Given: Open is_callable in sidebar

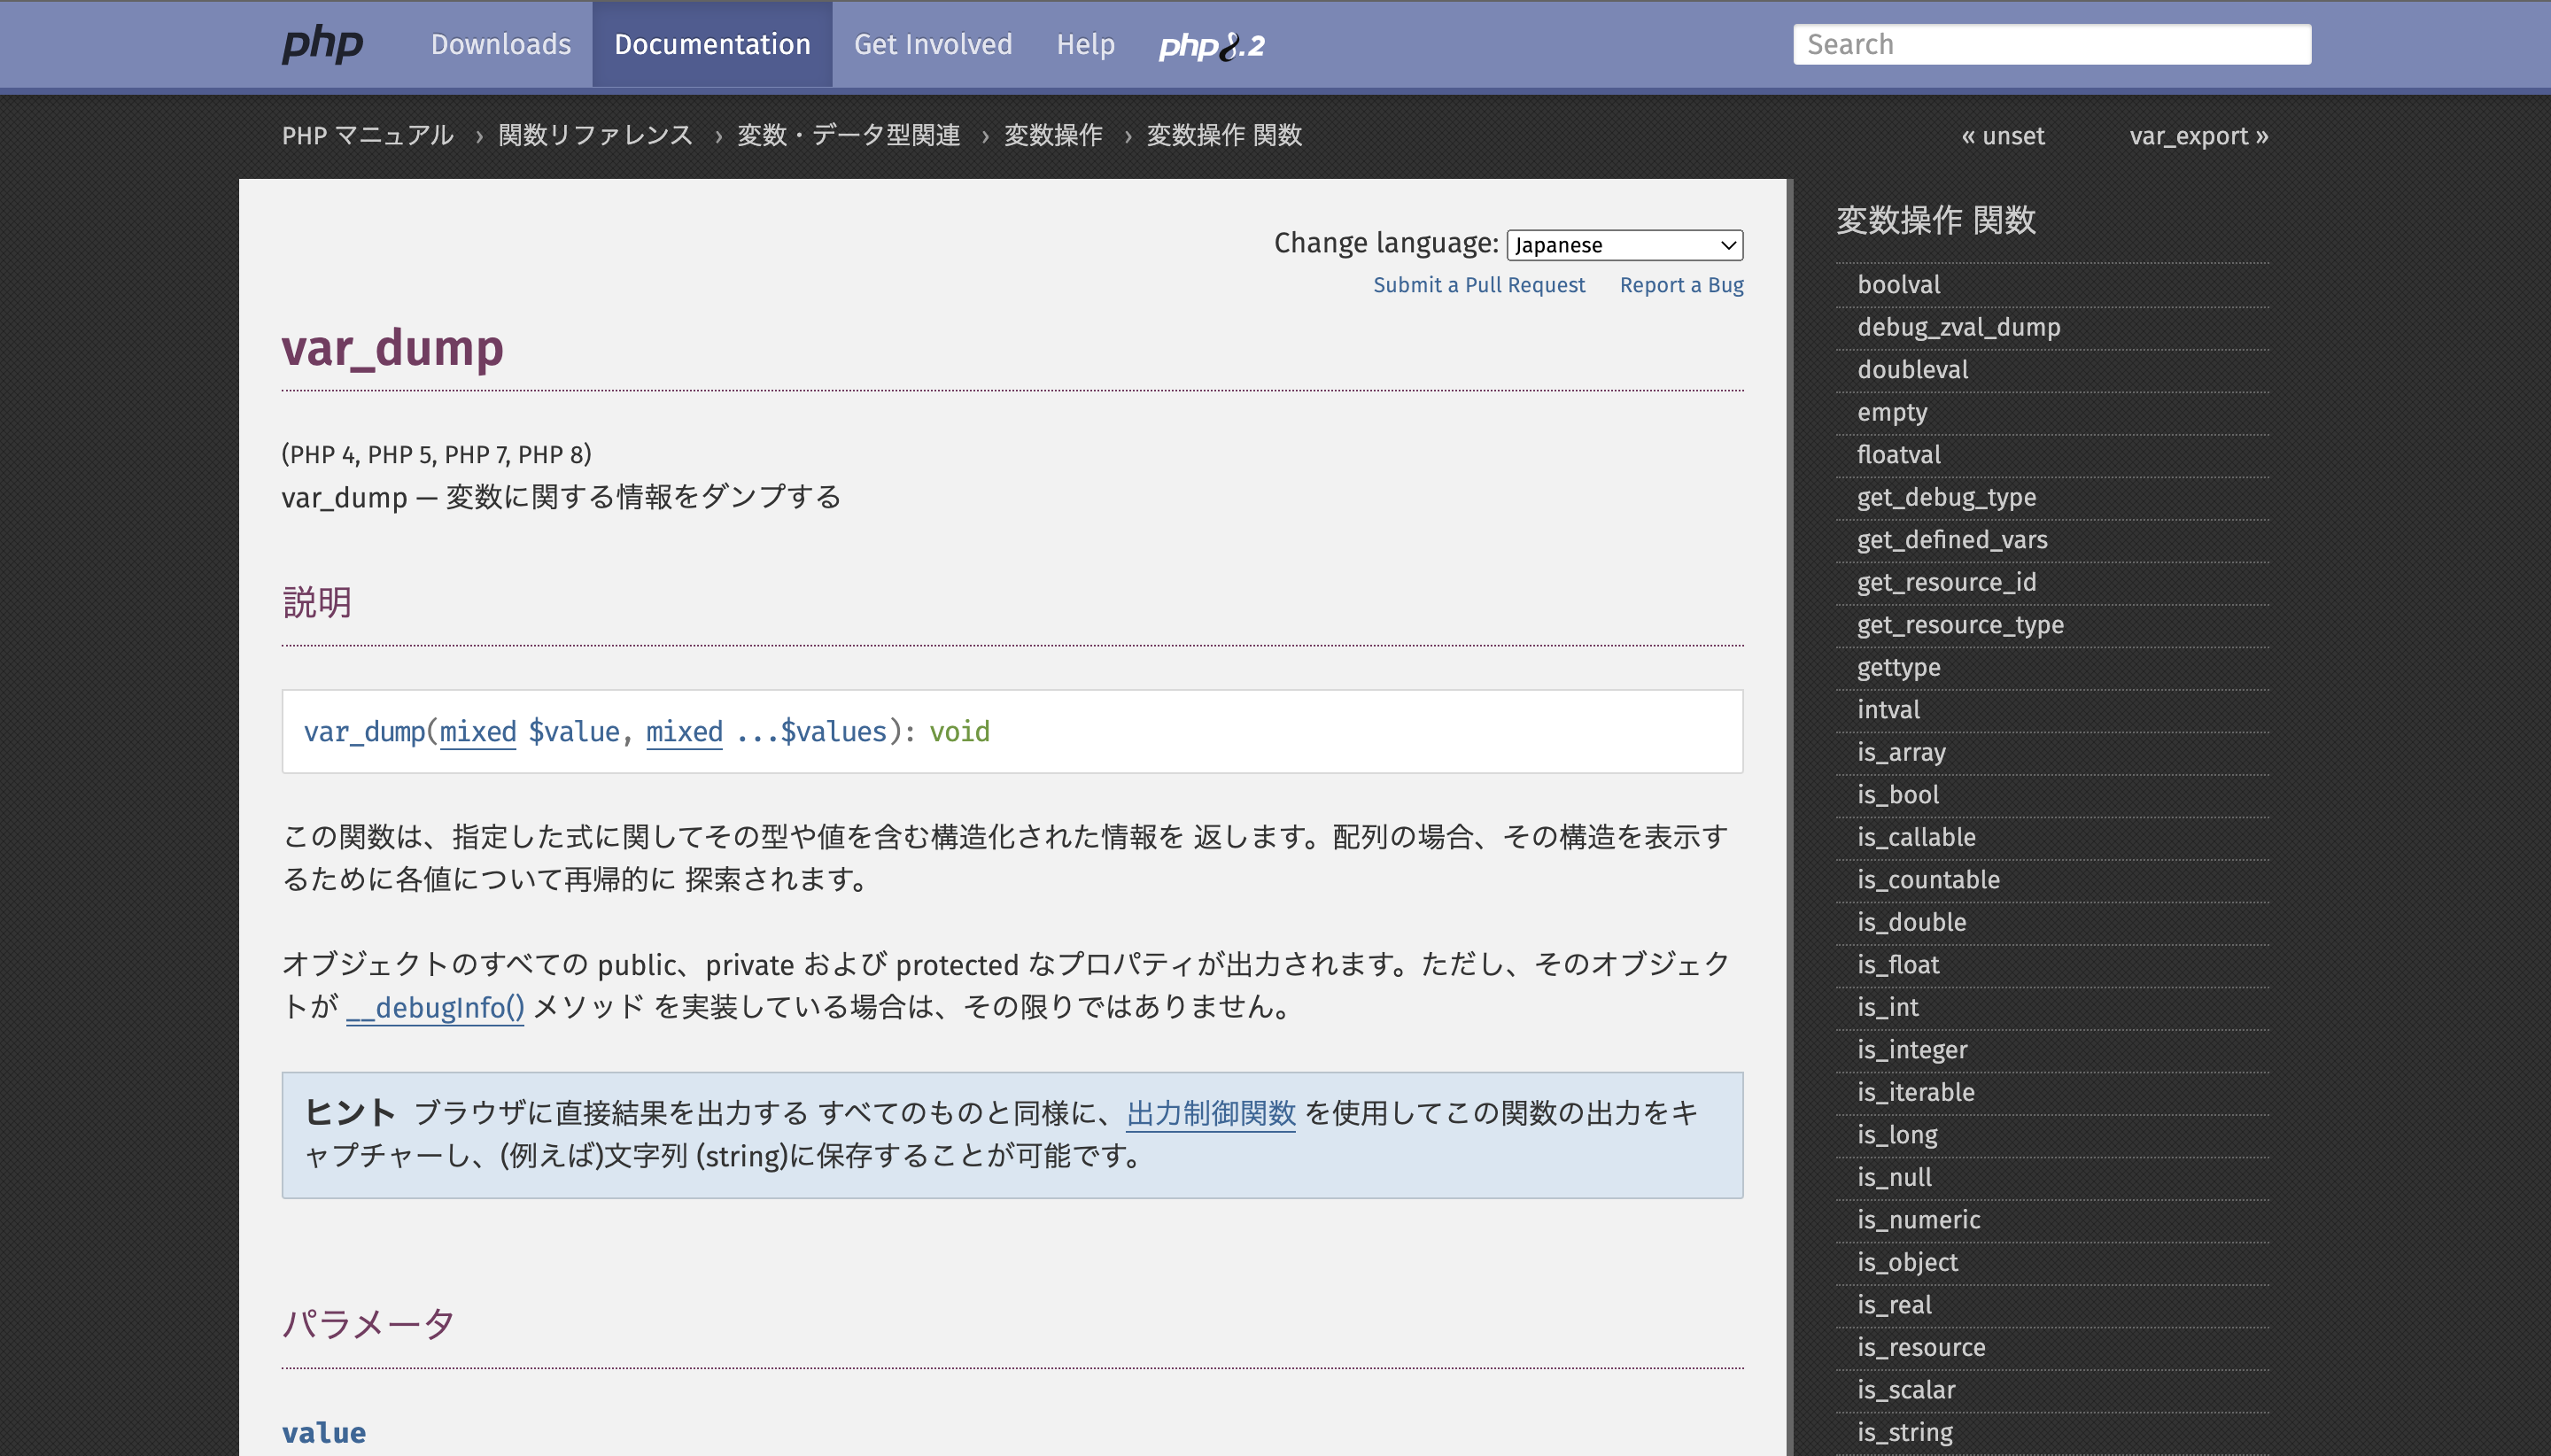Looking at the screenshot, I should (1916, 837).
